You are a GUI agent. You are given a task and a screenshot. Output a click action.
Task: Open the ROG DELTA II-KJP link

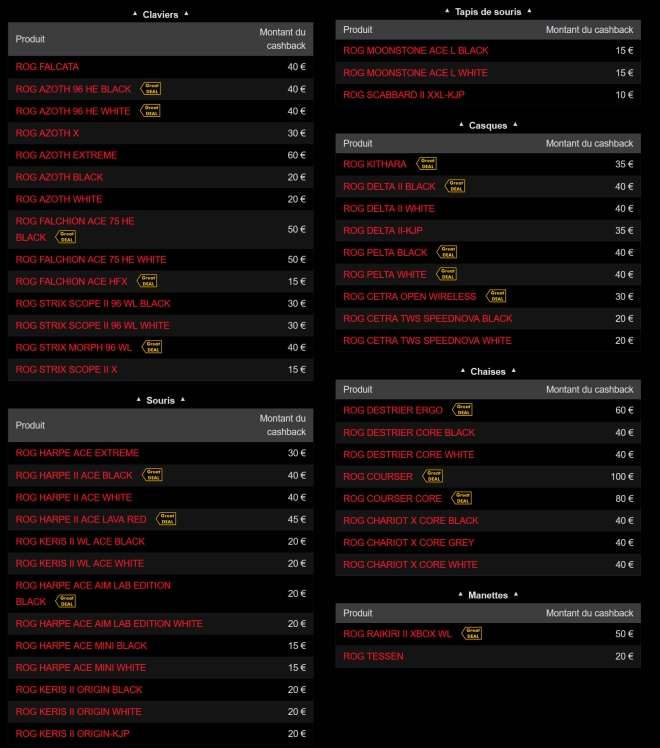[383, 230]
